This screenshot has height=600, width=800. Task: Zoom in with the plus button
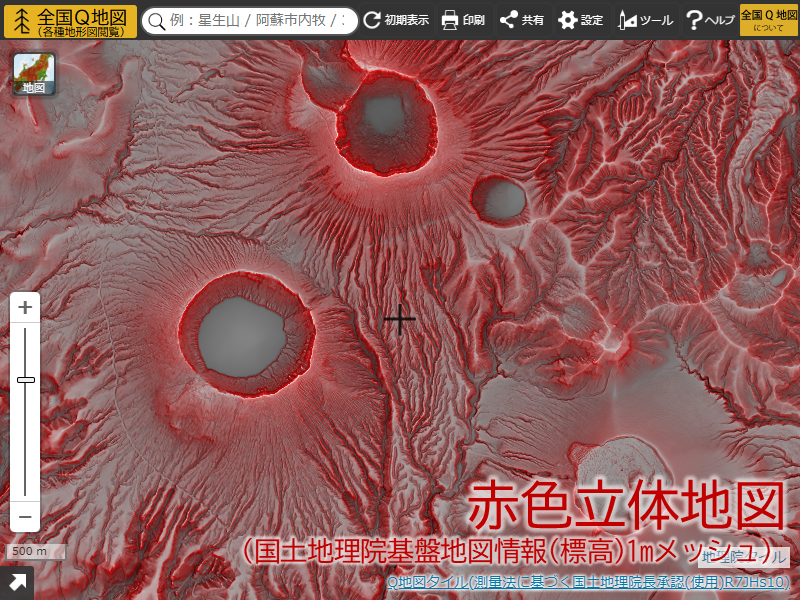[x=25, y=305]
